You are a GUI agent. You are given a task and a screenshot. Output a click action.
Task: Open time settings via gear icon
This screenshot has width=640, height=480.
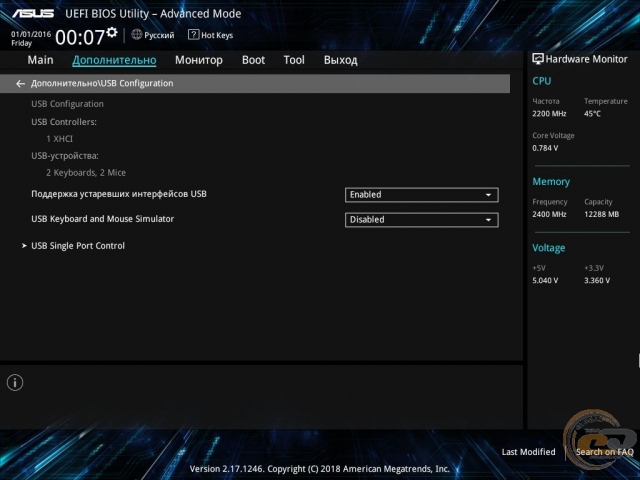[x=112, y=32]
